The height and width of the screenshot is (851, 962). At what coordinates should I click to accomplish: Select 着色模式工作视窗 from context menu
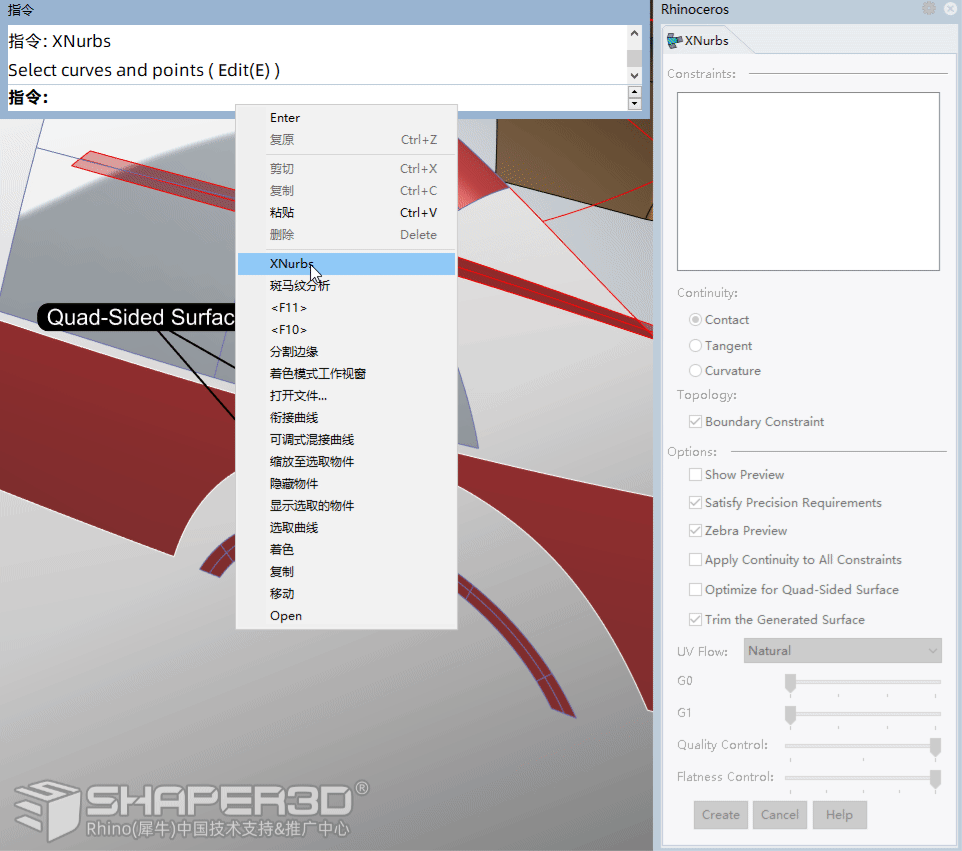click(x=347, y=374)
